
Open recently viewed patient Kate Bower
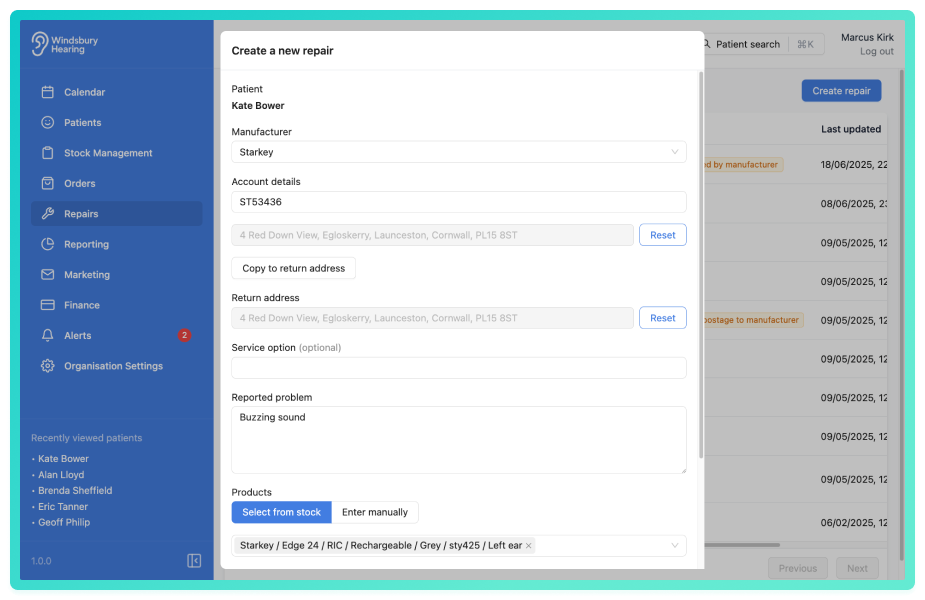click(x=63, y=458)
